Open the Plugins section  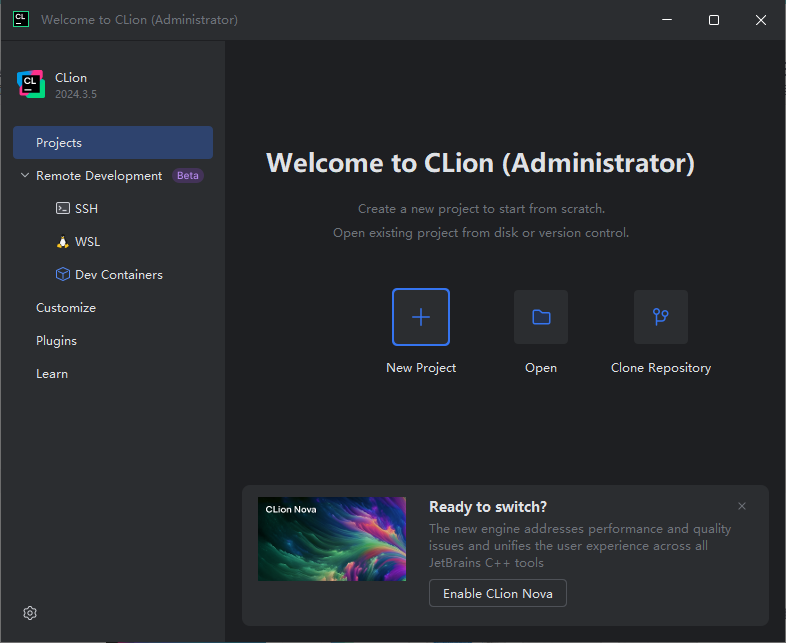coord(56,341)
